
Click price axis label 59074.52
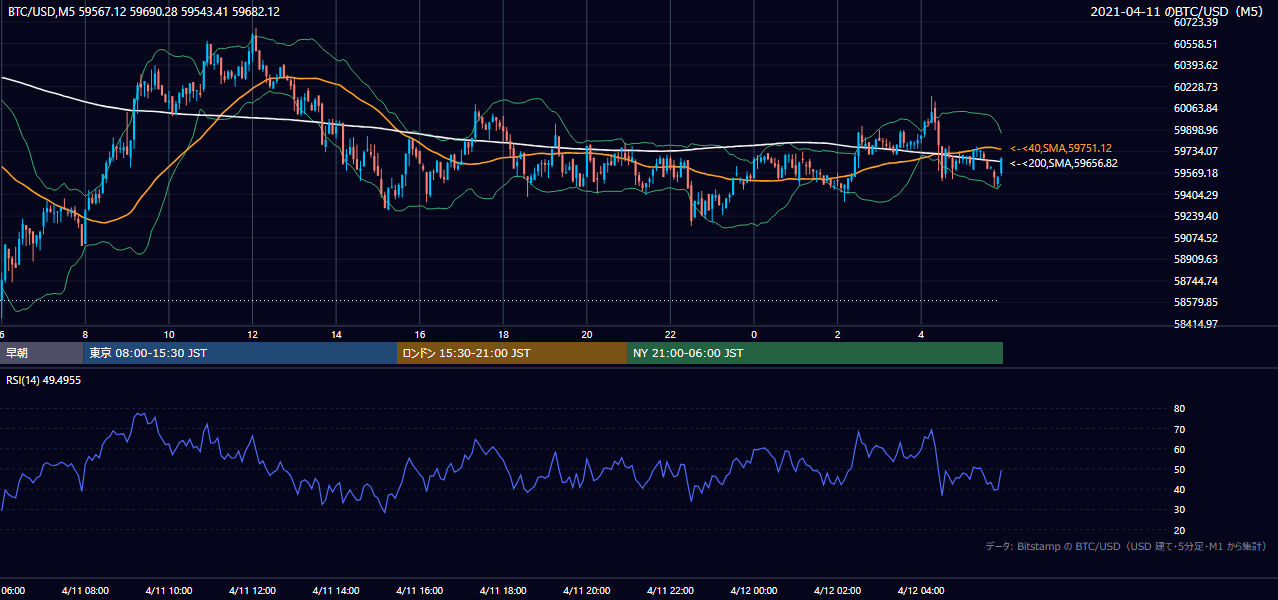1195,238
